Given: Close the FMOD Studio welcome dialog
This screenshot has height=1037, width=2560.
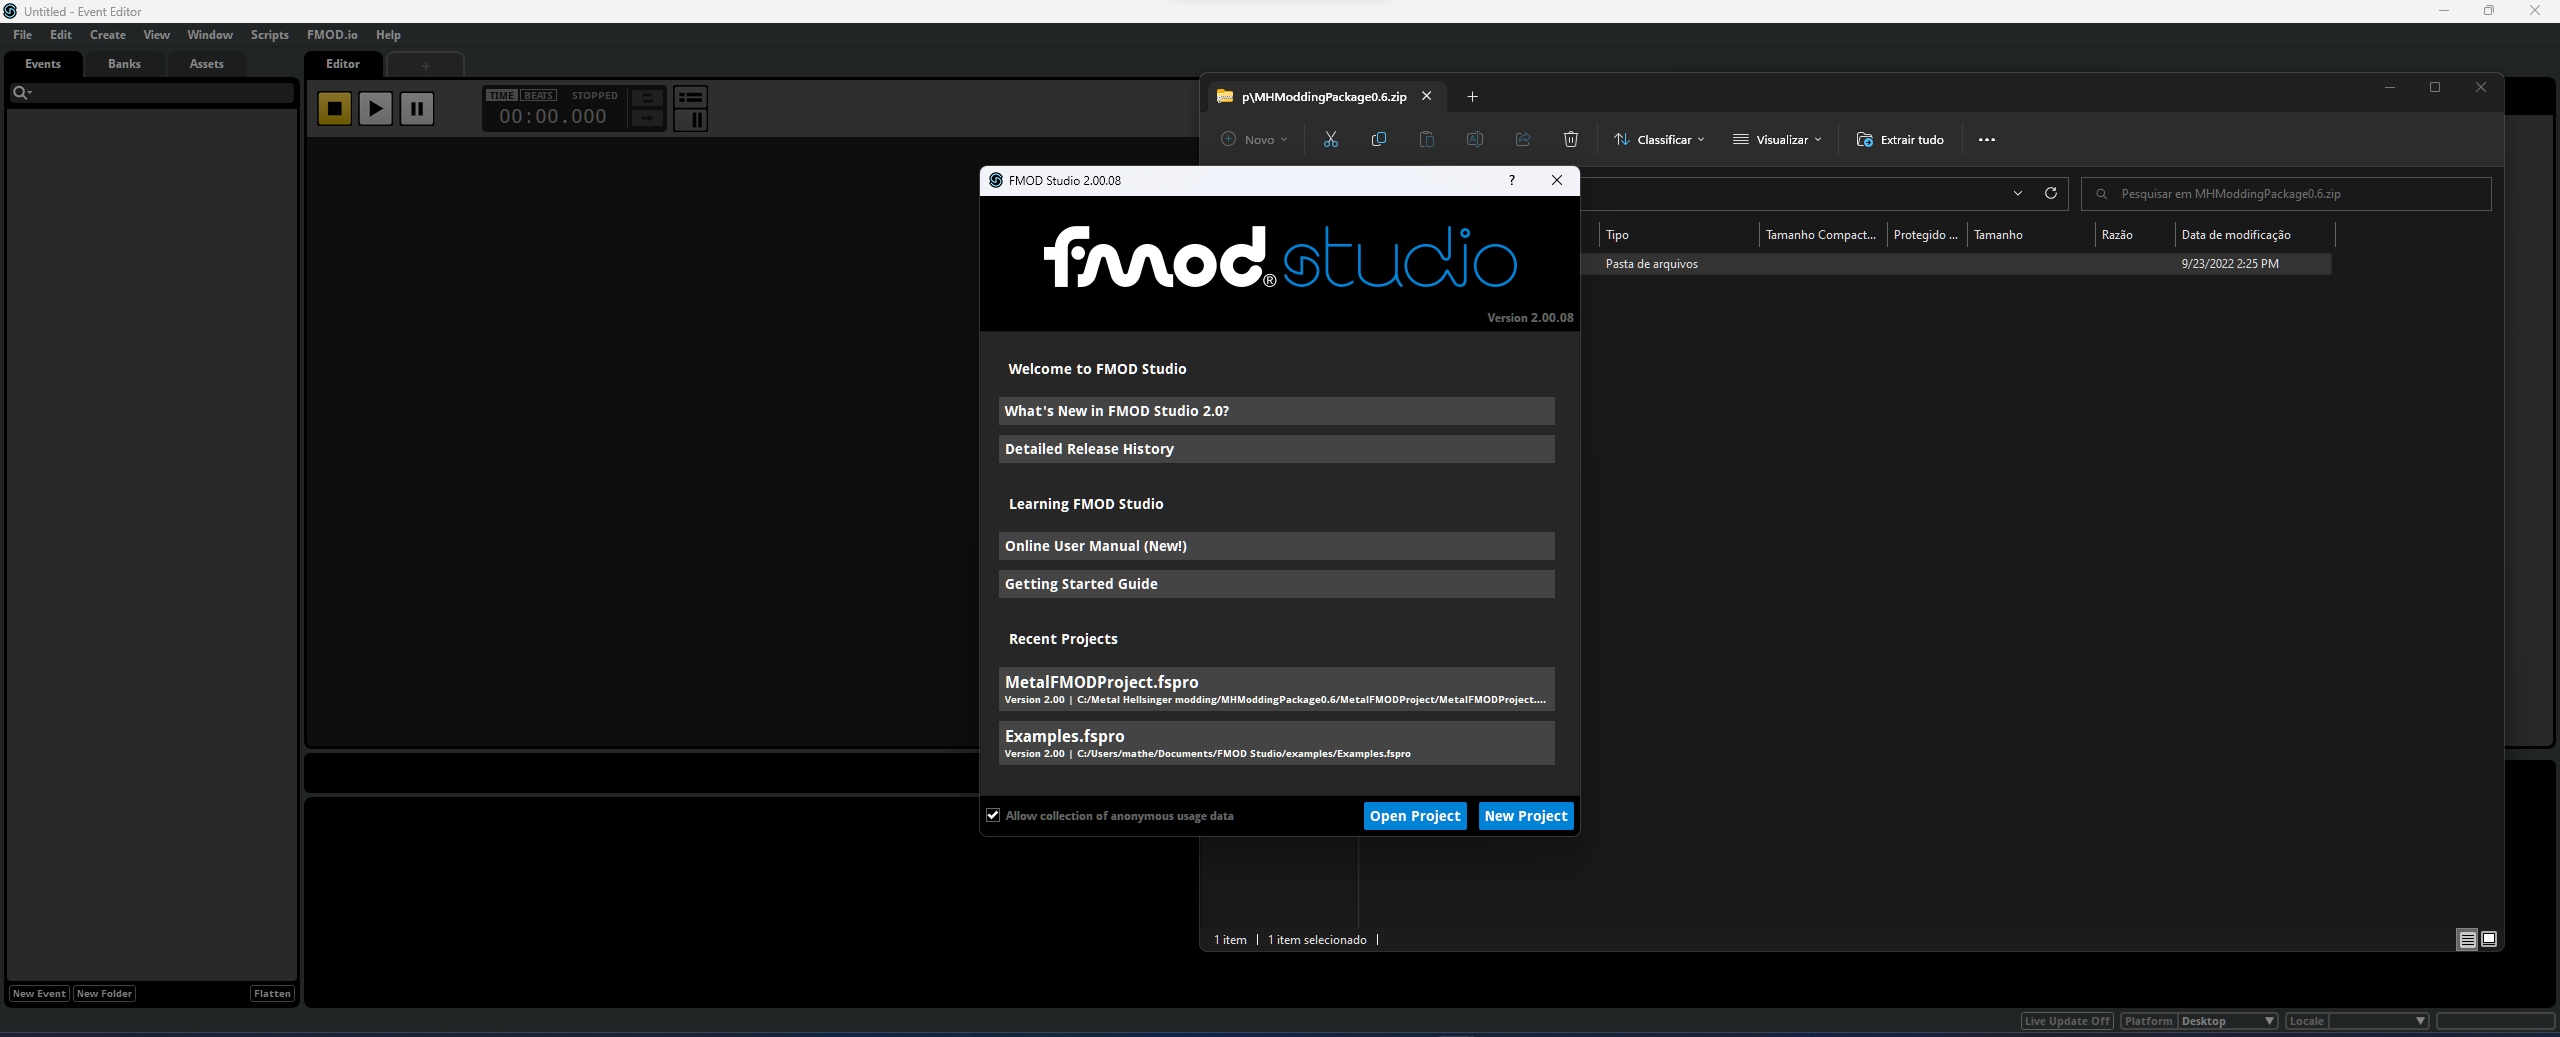Looking at the screenshot, I should click(x=1557, y=181).
